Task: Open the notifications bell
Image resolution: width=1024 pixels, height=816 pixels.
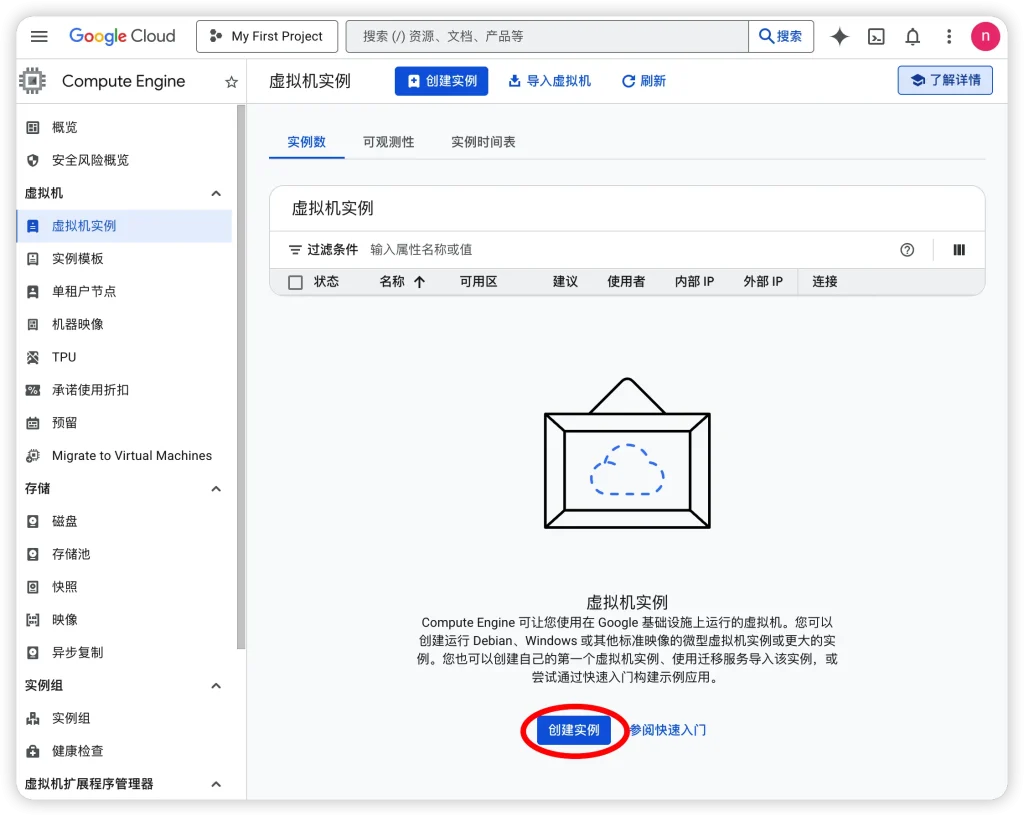Action: [x=912, y=36]
